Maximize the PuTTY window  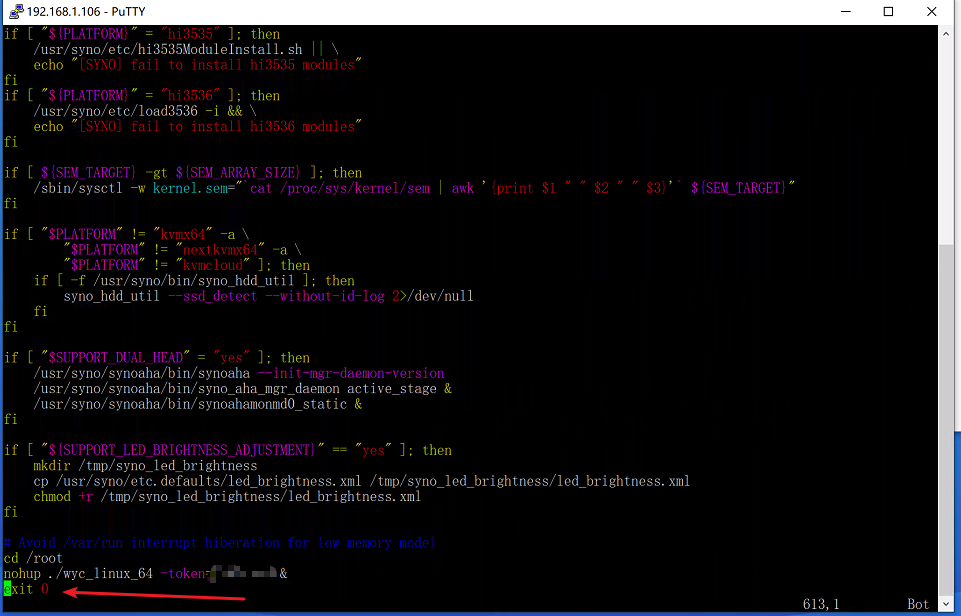(888, 12)
